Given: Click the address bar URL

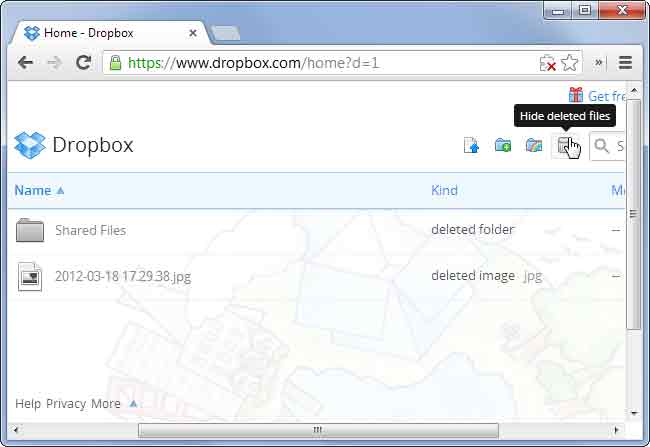Looking at the screenshot, I should 253,63.
